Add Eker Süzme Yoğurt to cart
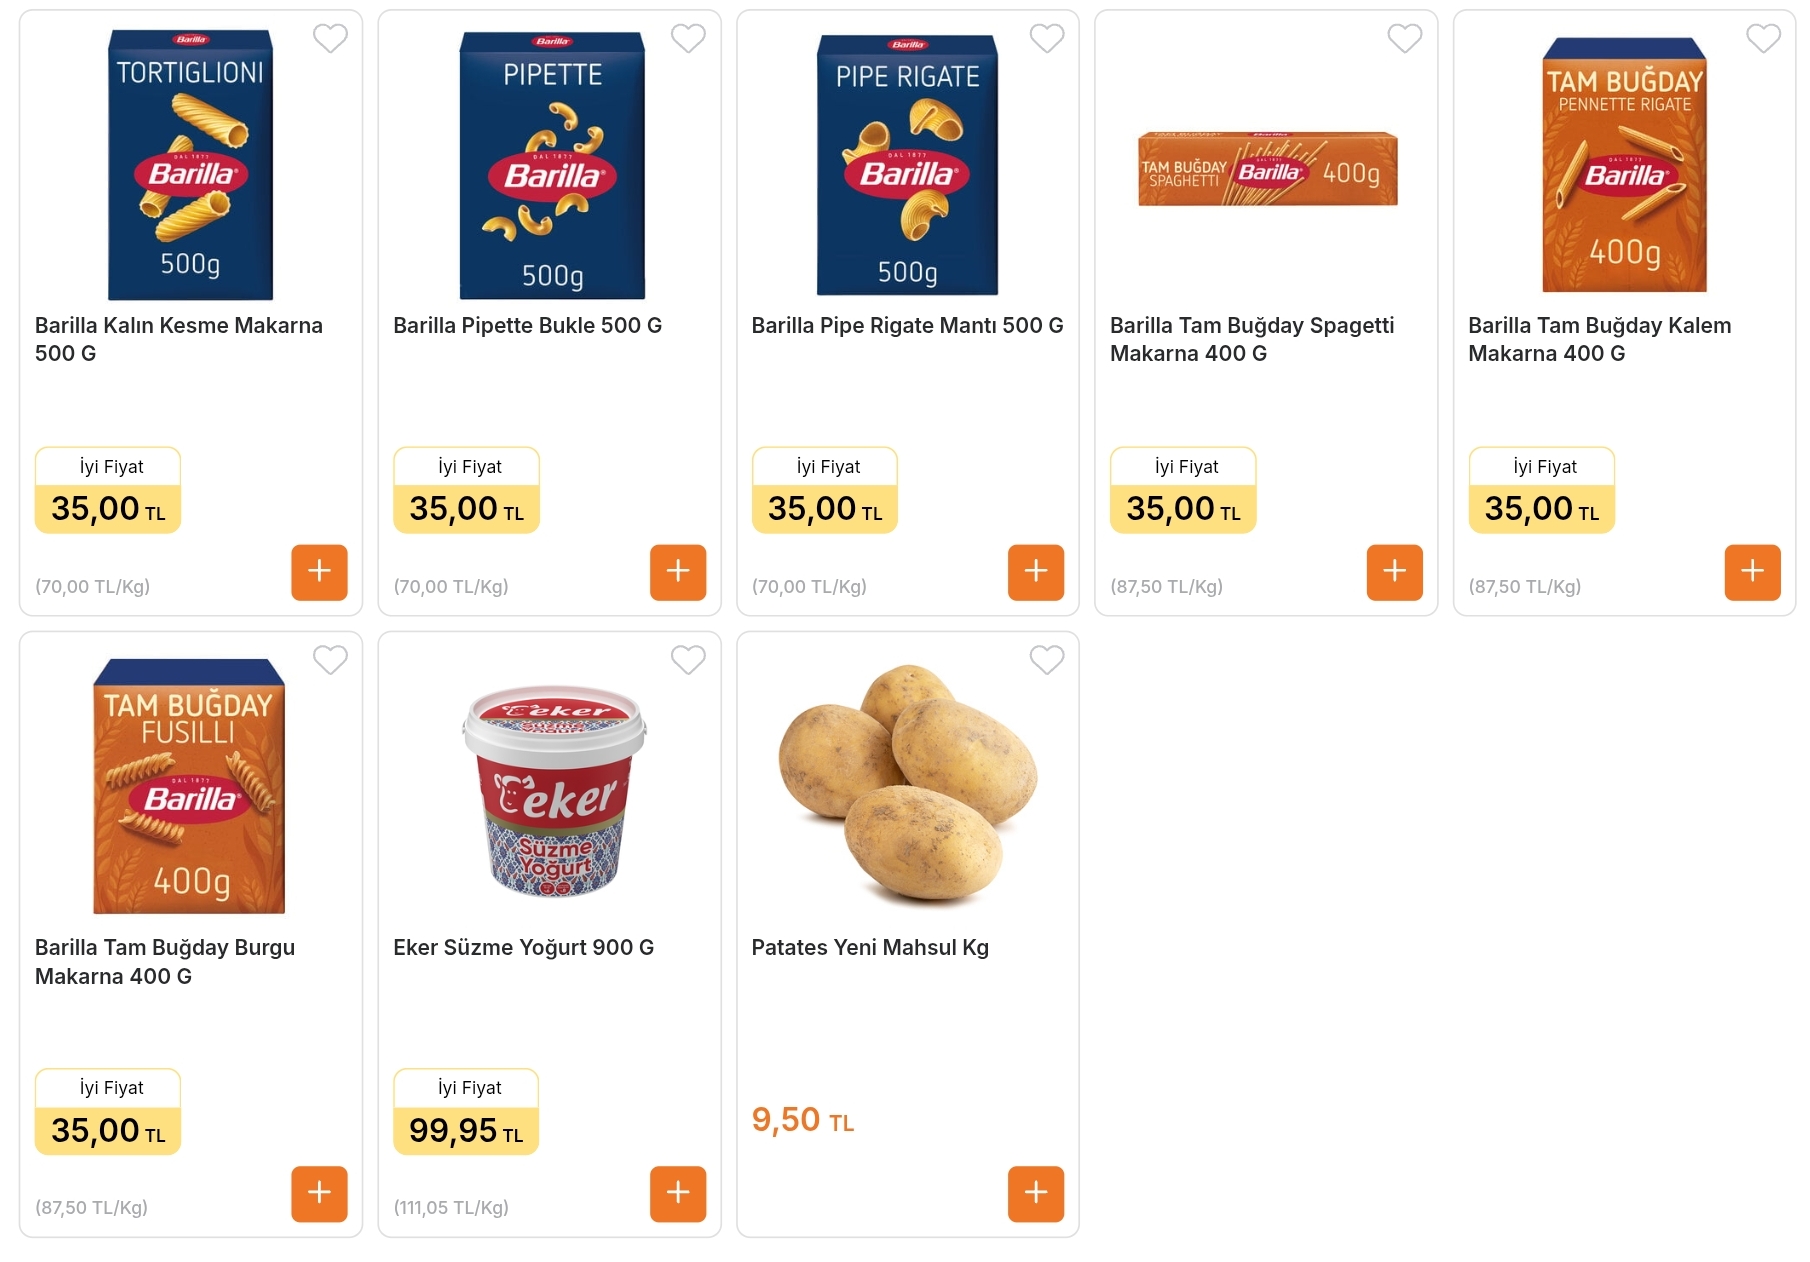This screenshot has height=1262, width=1810. pyautogui.click(x=678, y=1193)
